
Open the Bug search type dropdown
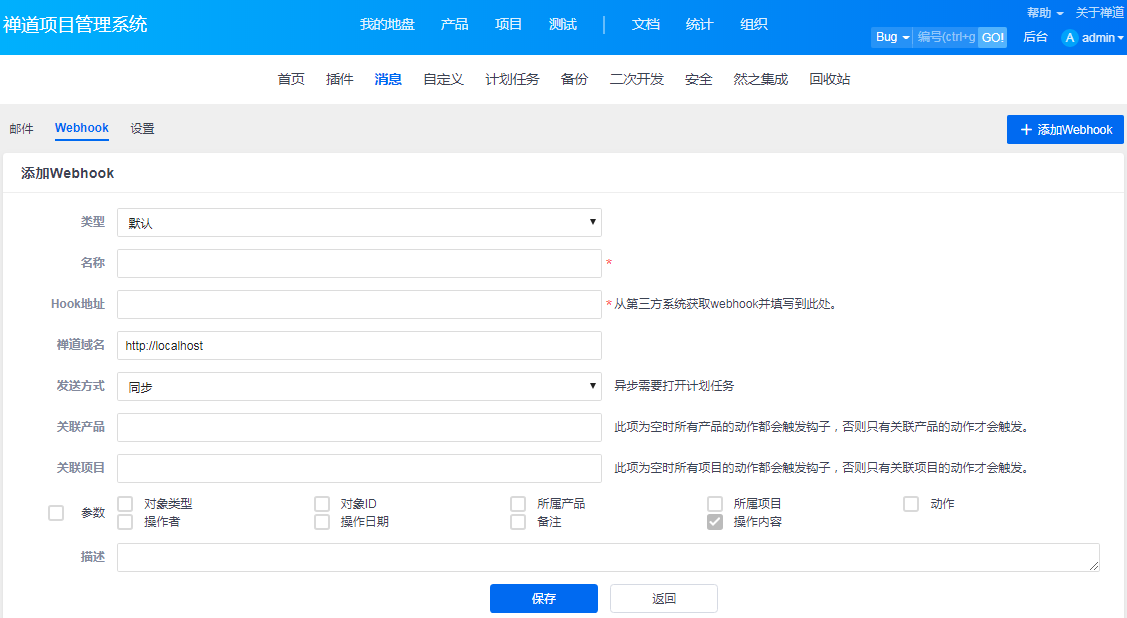891,37
